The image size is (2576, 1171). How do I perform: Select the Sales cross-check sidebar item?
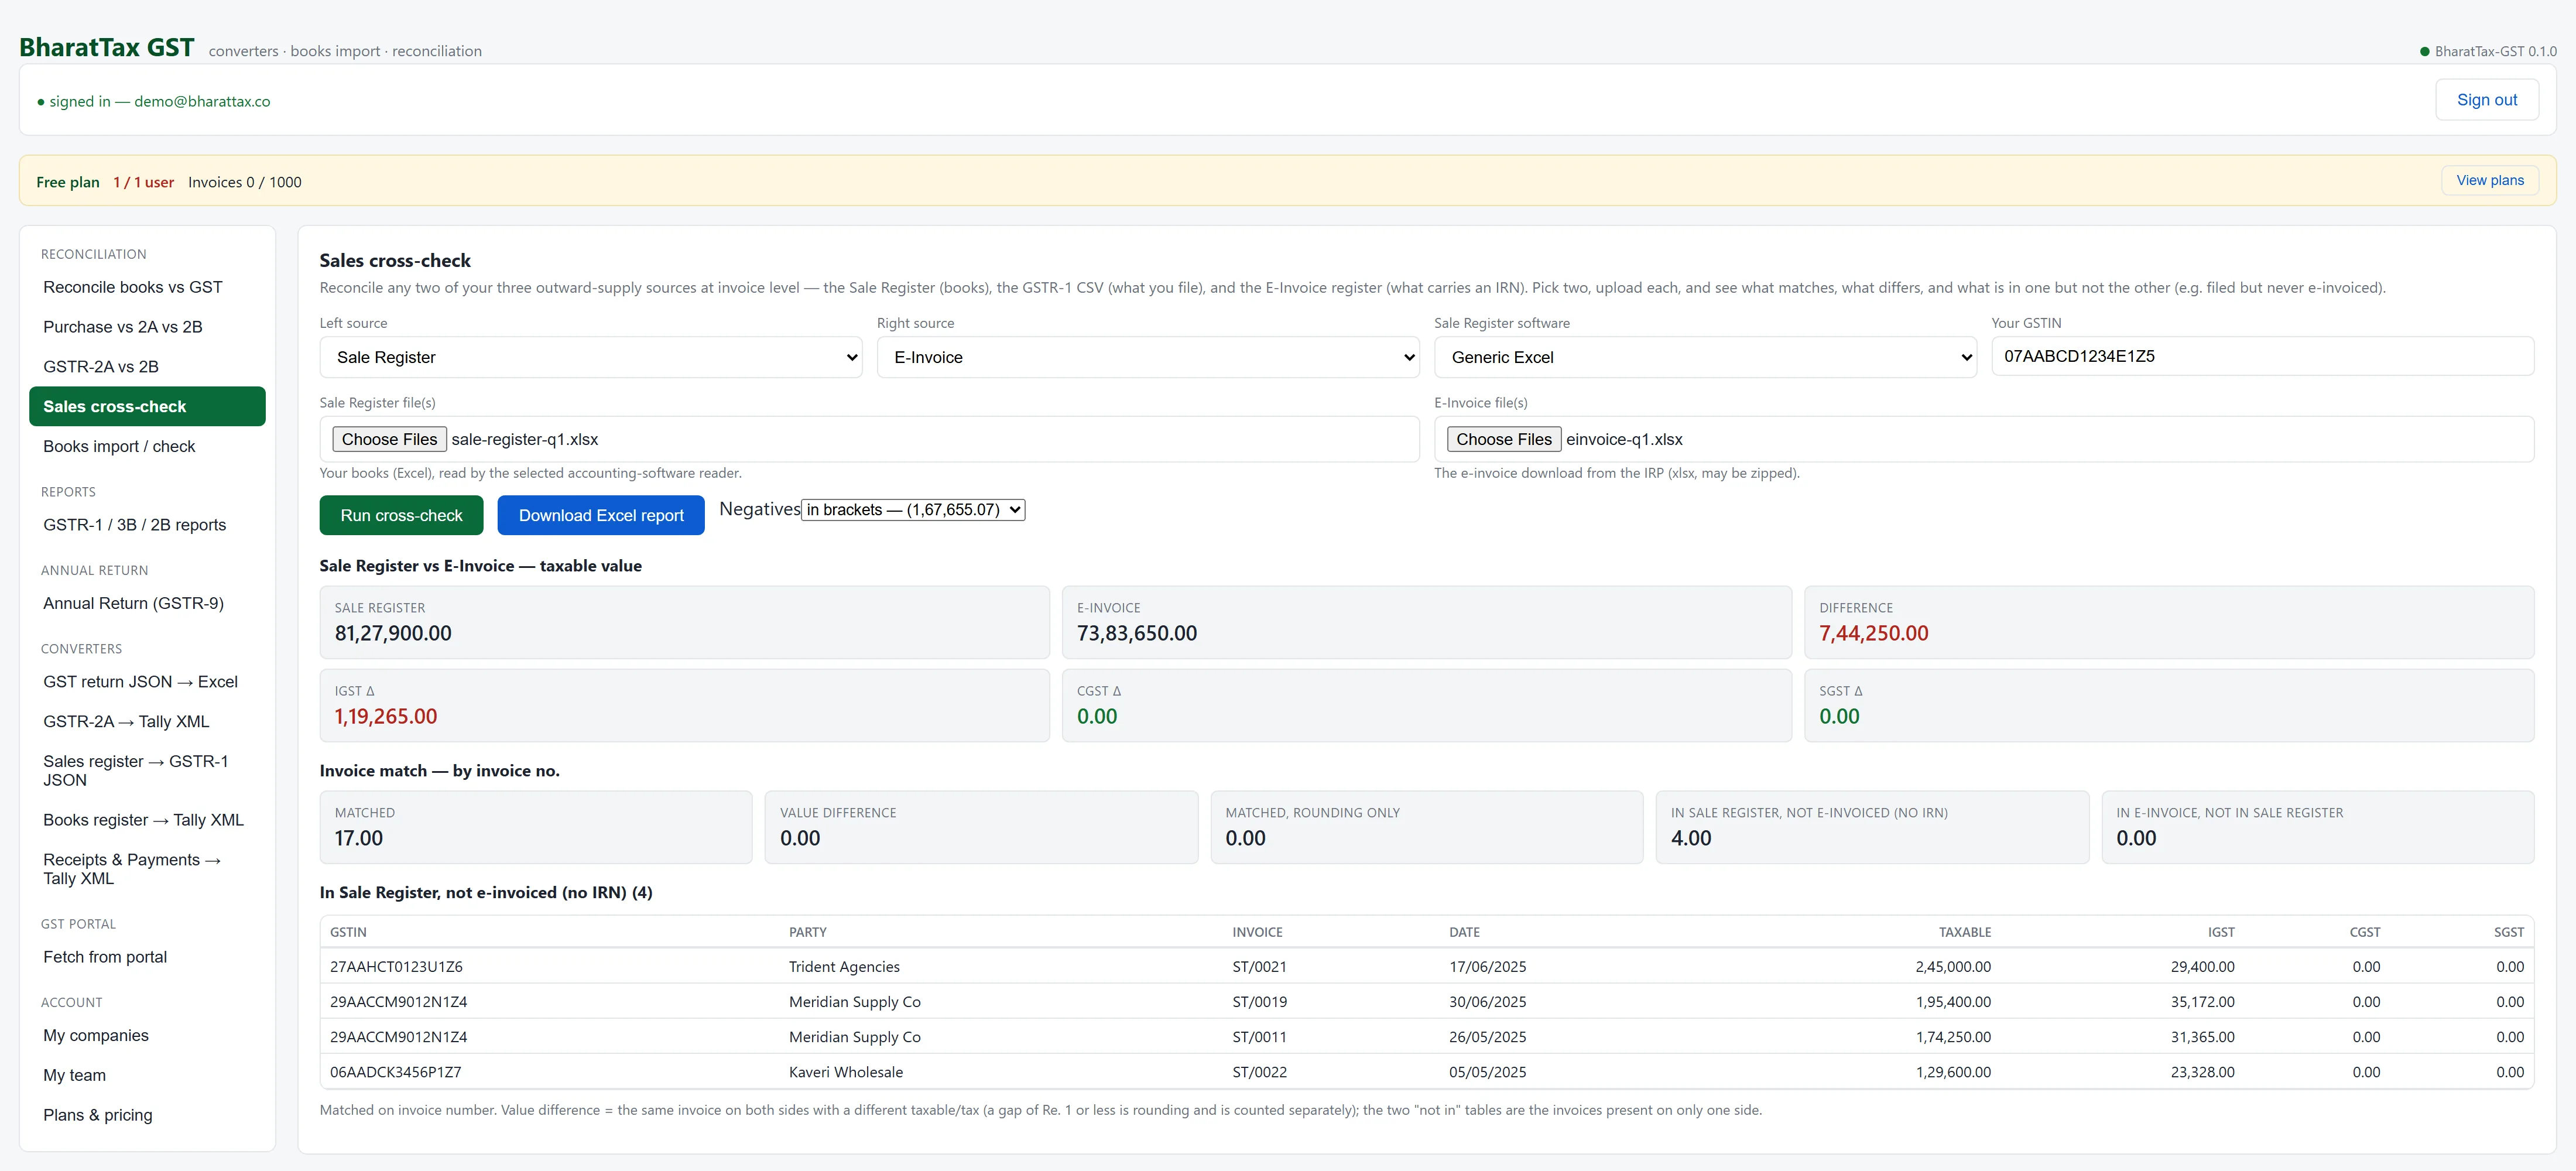coord(147,406)
